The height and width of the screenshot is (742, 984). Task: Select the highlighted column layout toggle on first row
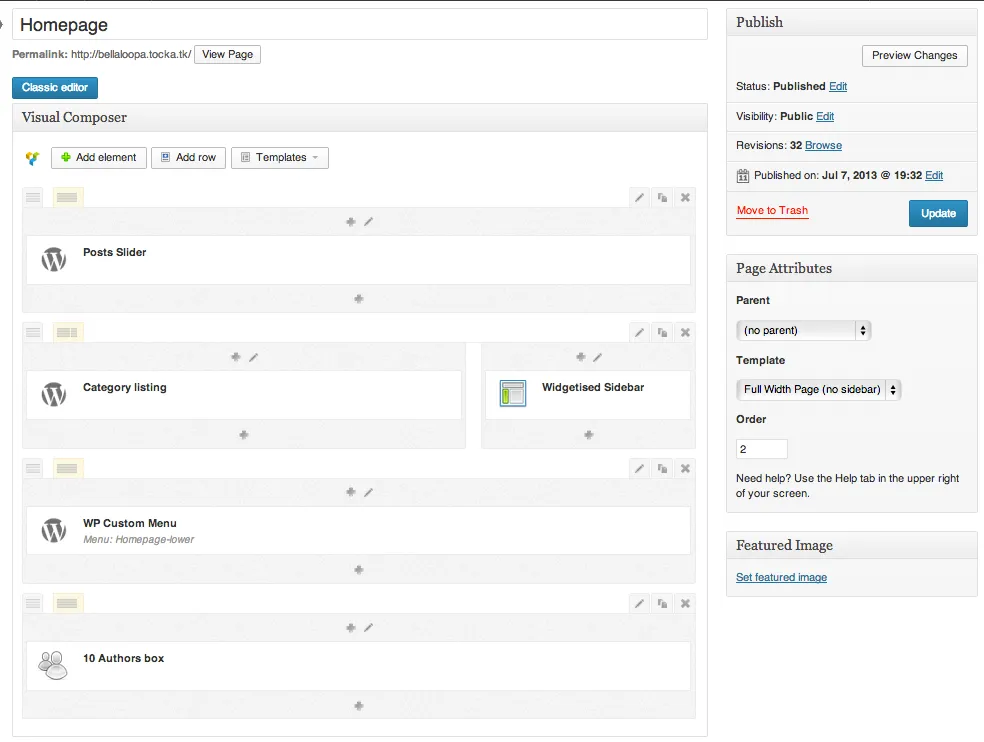pyautogui.click(x=67, y=197)
